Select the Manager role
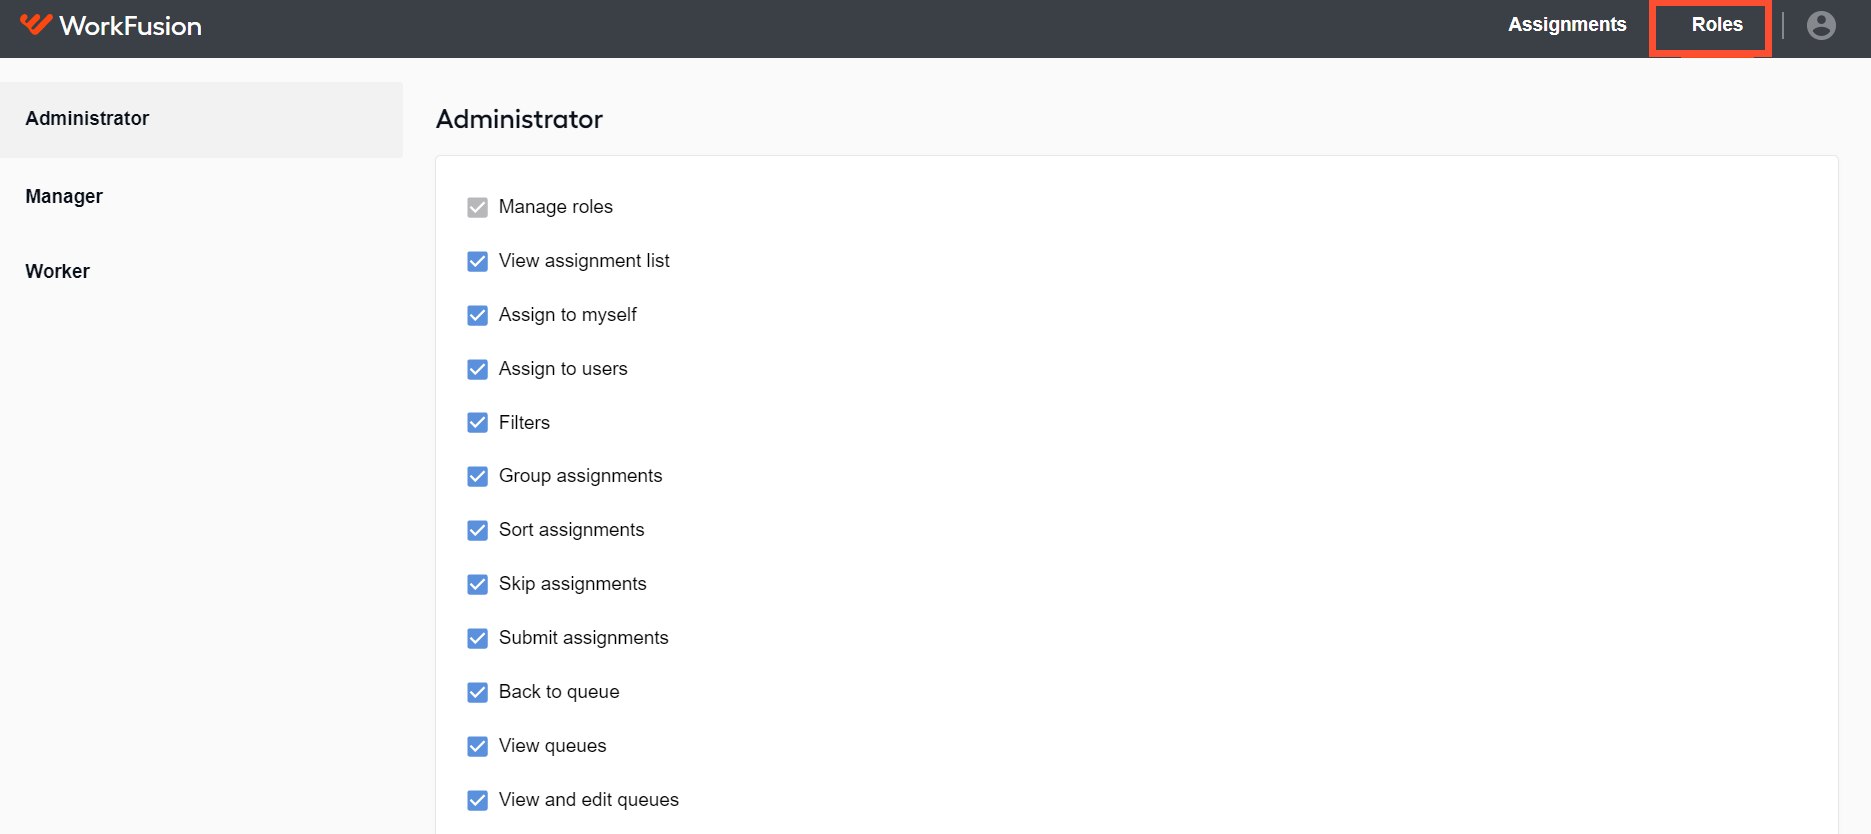1871x834 pixels. (201, 196)
